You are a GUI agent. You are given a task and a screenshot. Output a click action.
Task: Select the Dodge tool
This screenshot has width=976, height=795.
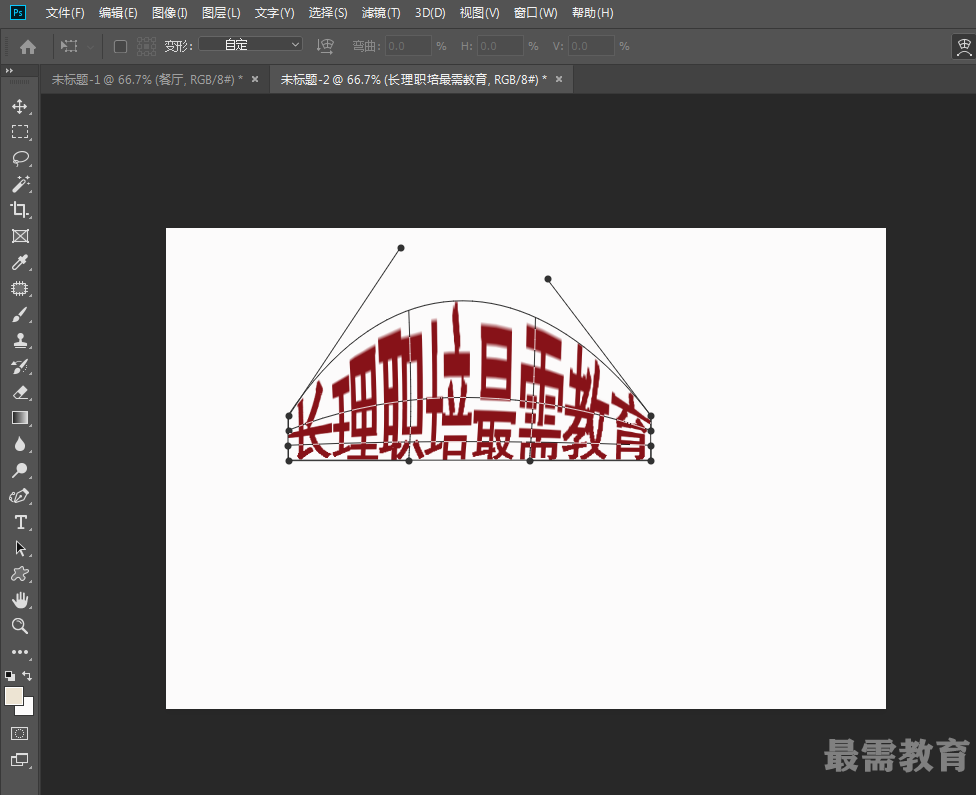tap(20, 470)
